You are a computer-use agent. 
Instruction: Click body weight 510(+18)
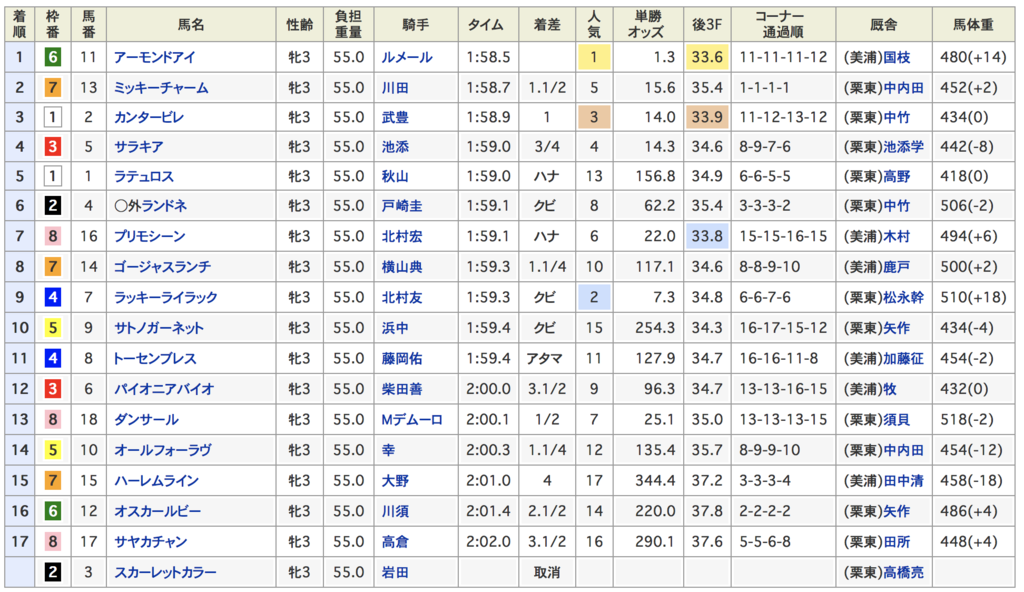(x=973, y=297)
